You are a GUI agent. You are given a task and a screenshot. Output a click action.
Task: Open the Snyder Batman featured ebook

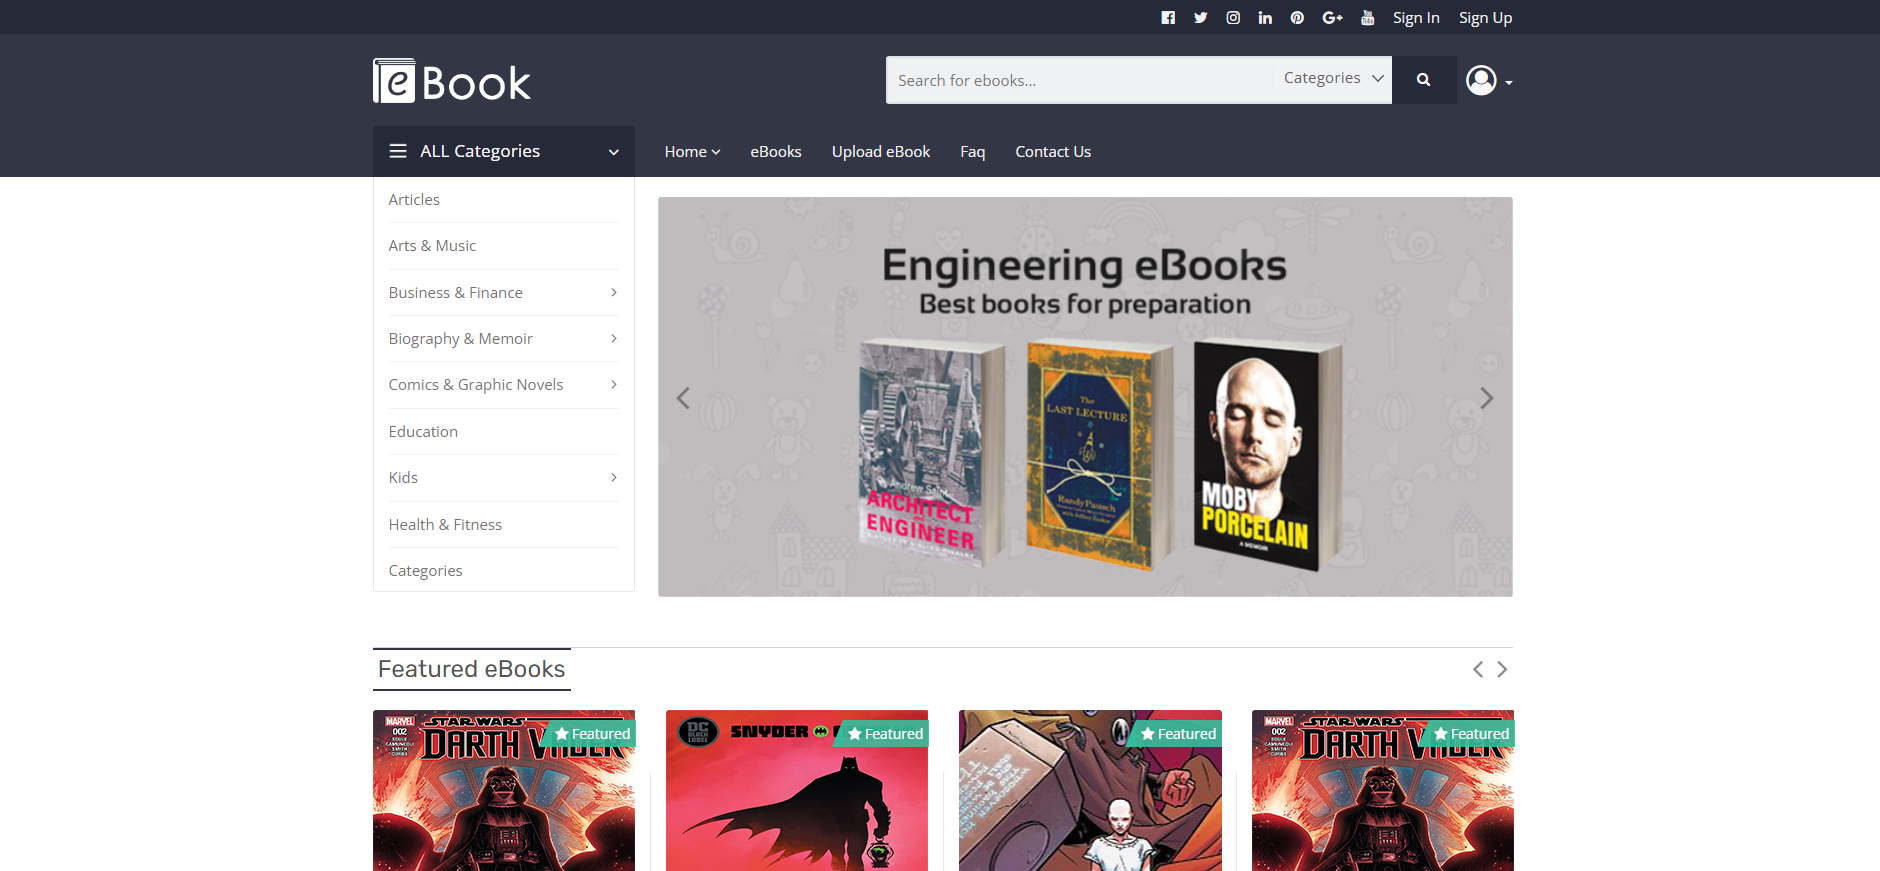click(797, 791)
